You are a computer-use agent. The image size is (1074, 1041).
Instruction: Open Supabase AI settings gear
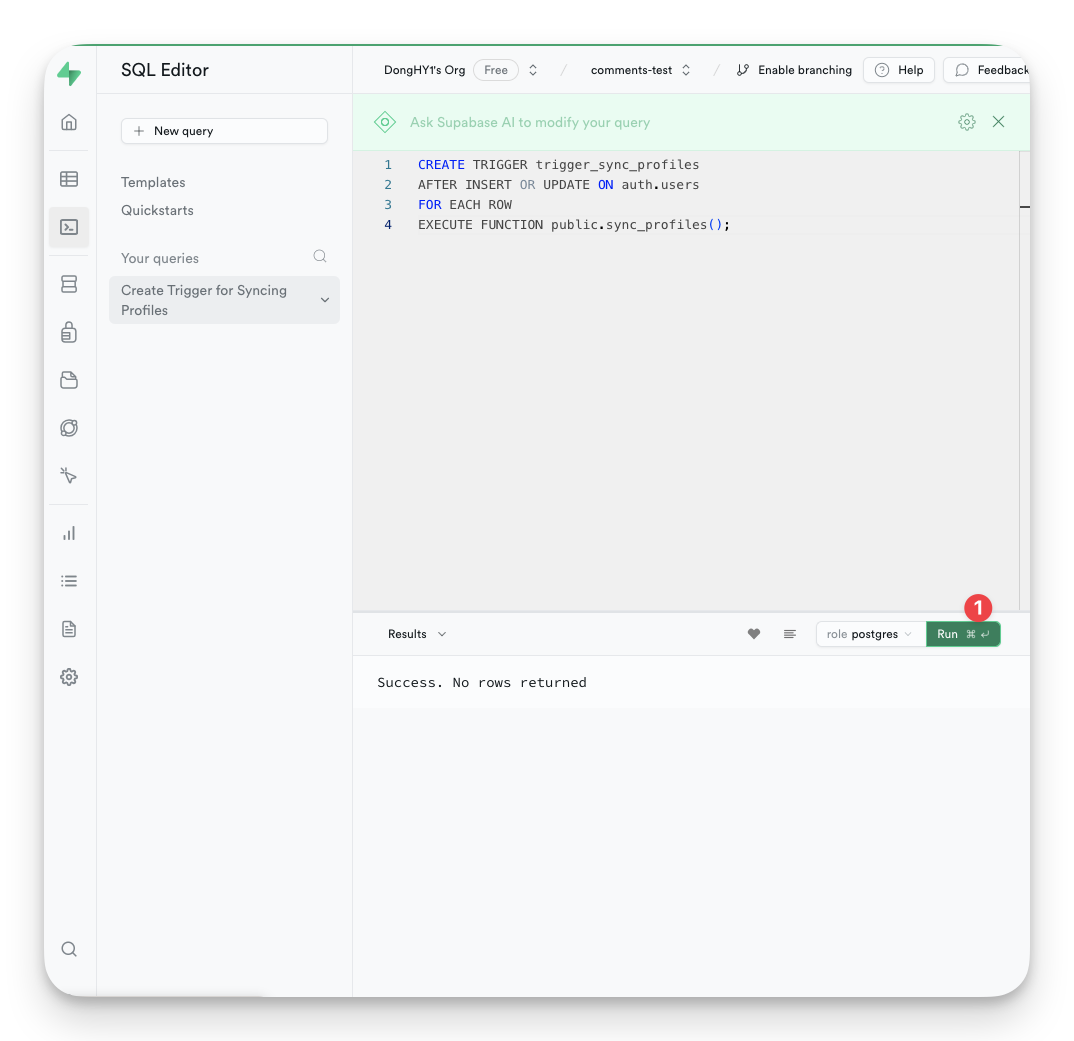coord(966,122)
